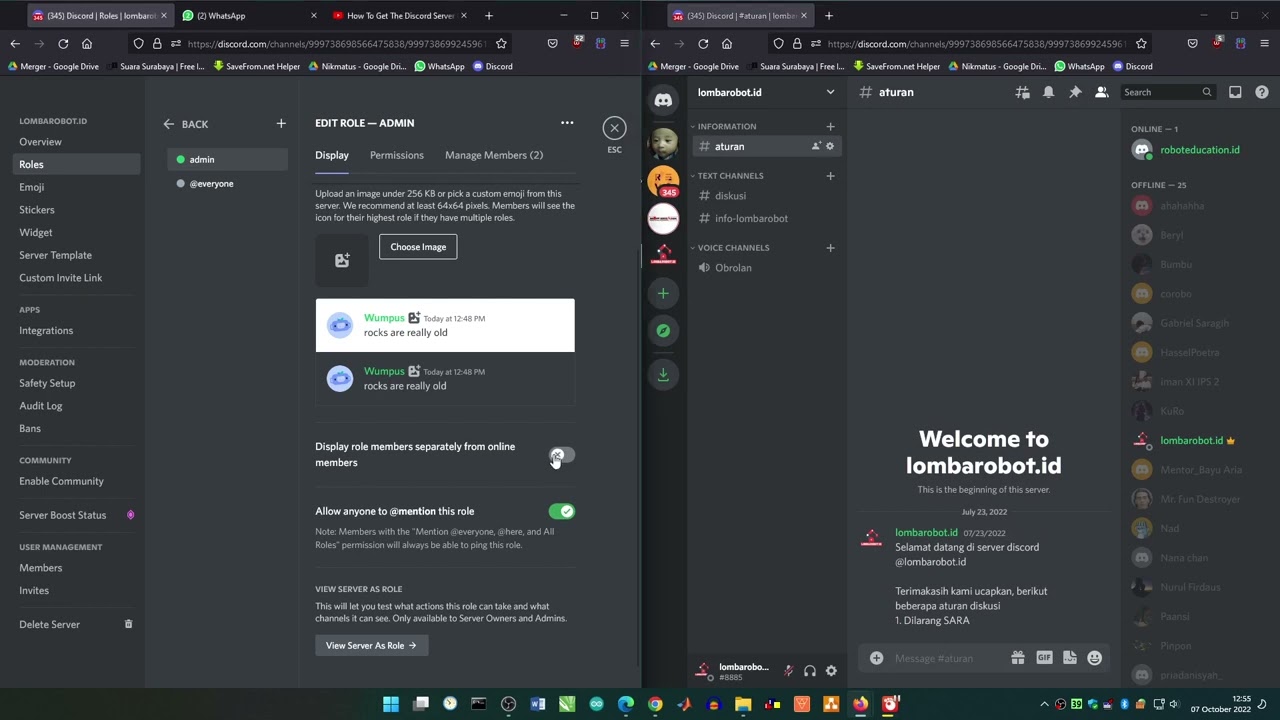Open Firefox on the taskbar
1280x720 pixels.
pos(860,704)
